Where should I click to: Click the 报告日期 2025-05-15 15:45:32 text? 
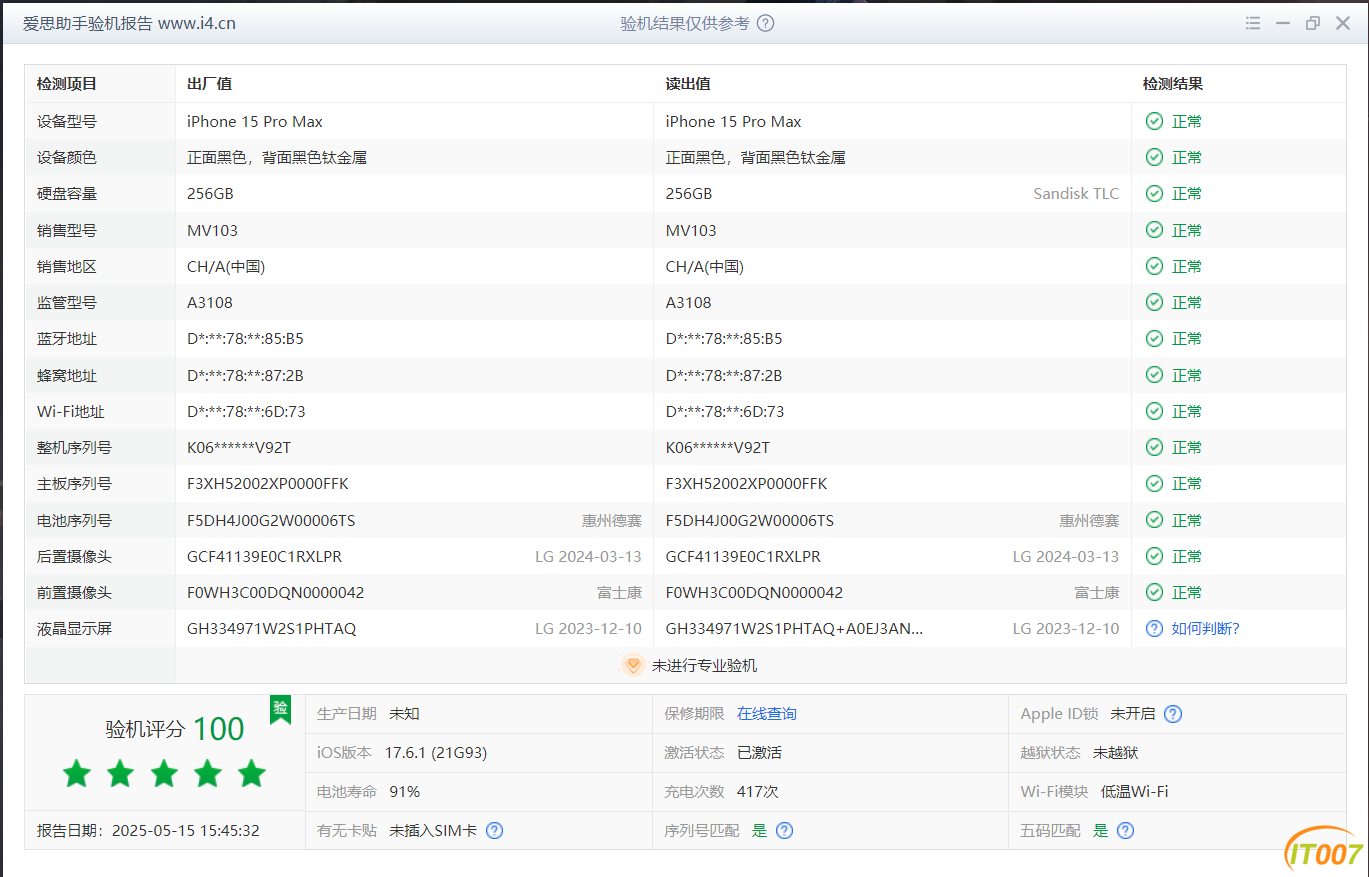click(x=148, y=831)
